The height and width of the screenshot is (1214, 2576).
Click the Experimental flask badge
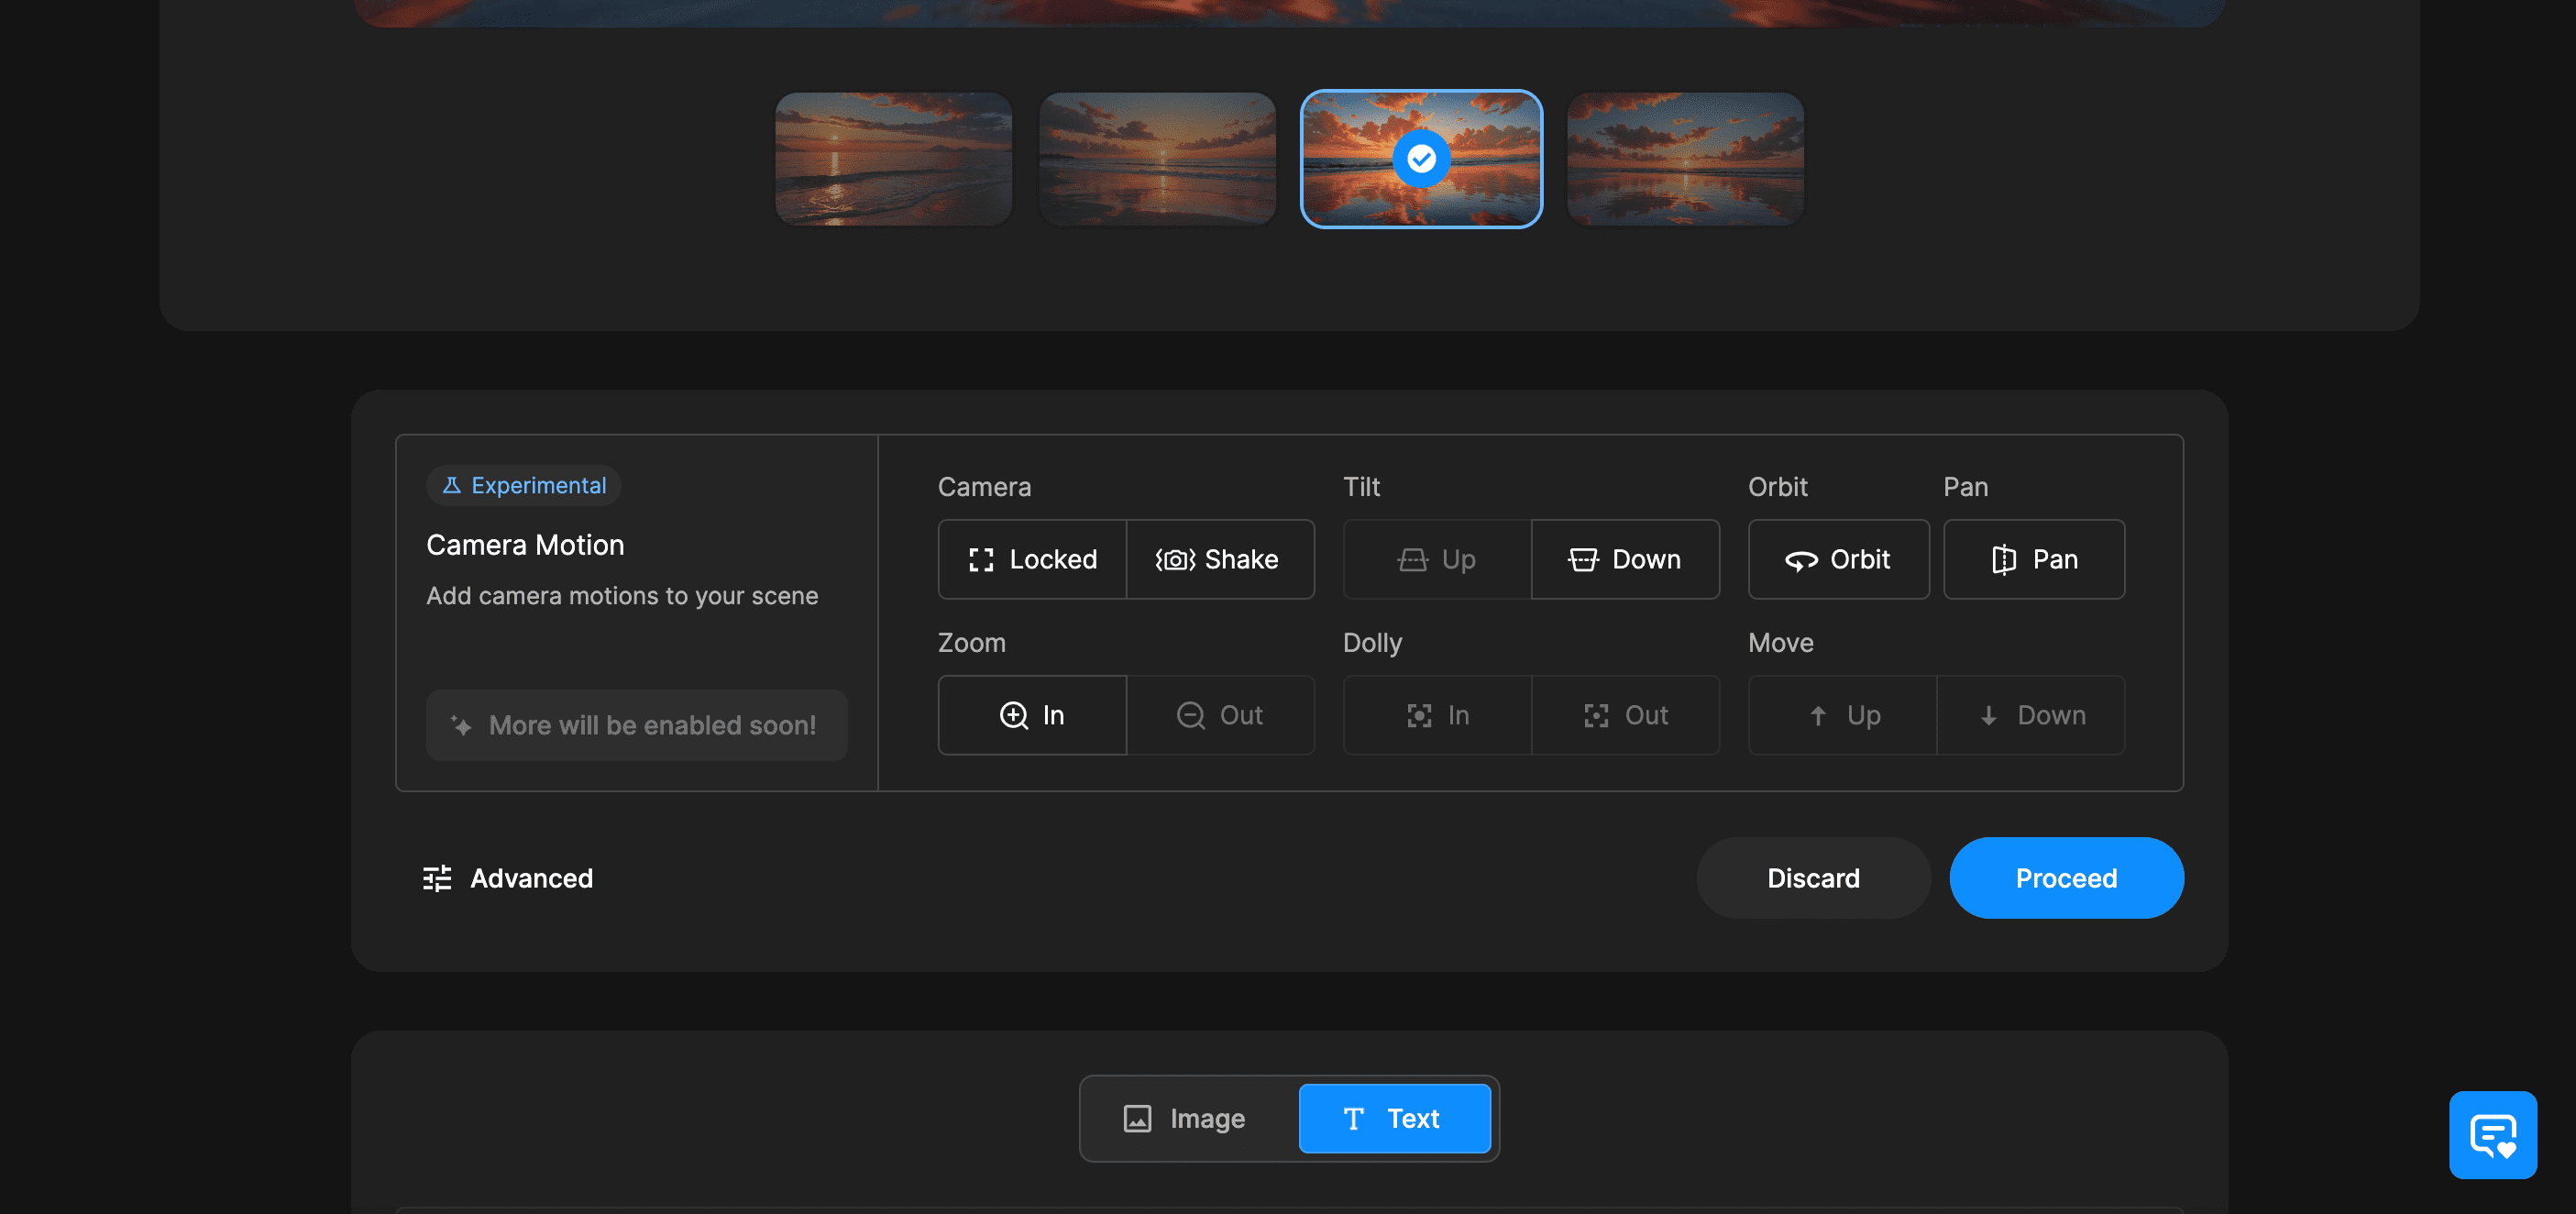[x=524, y=485]
